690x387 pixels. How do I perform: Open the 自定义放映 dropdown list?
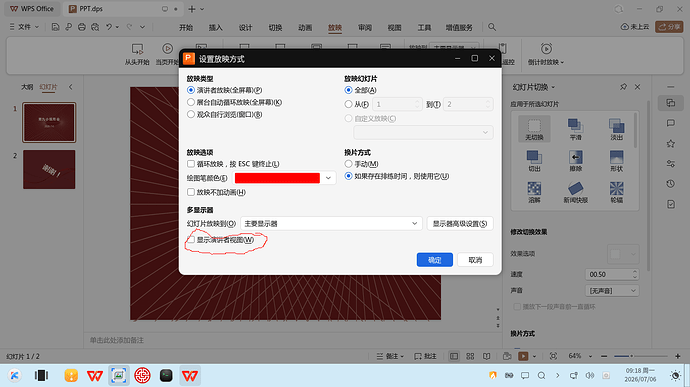[x=423, y=133]
